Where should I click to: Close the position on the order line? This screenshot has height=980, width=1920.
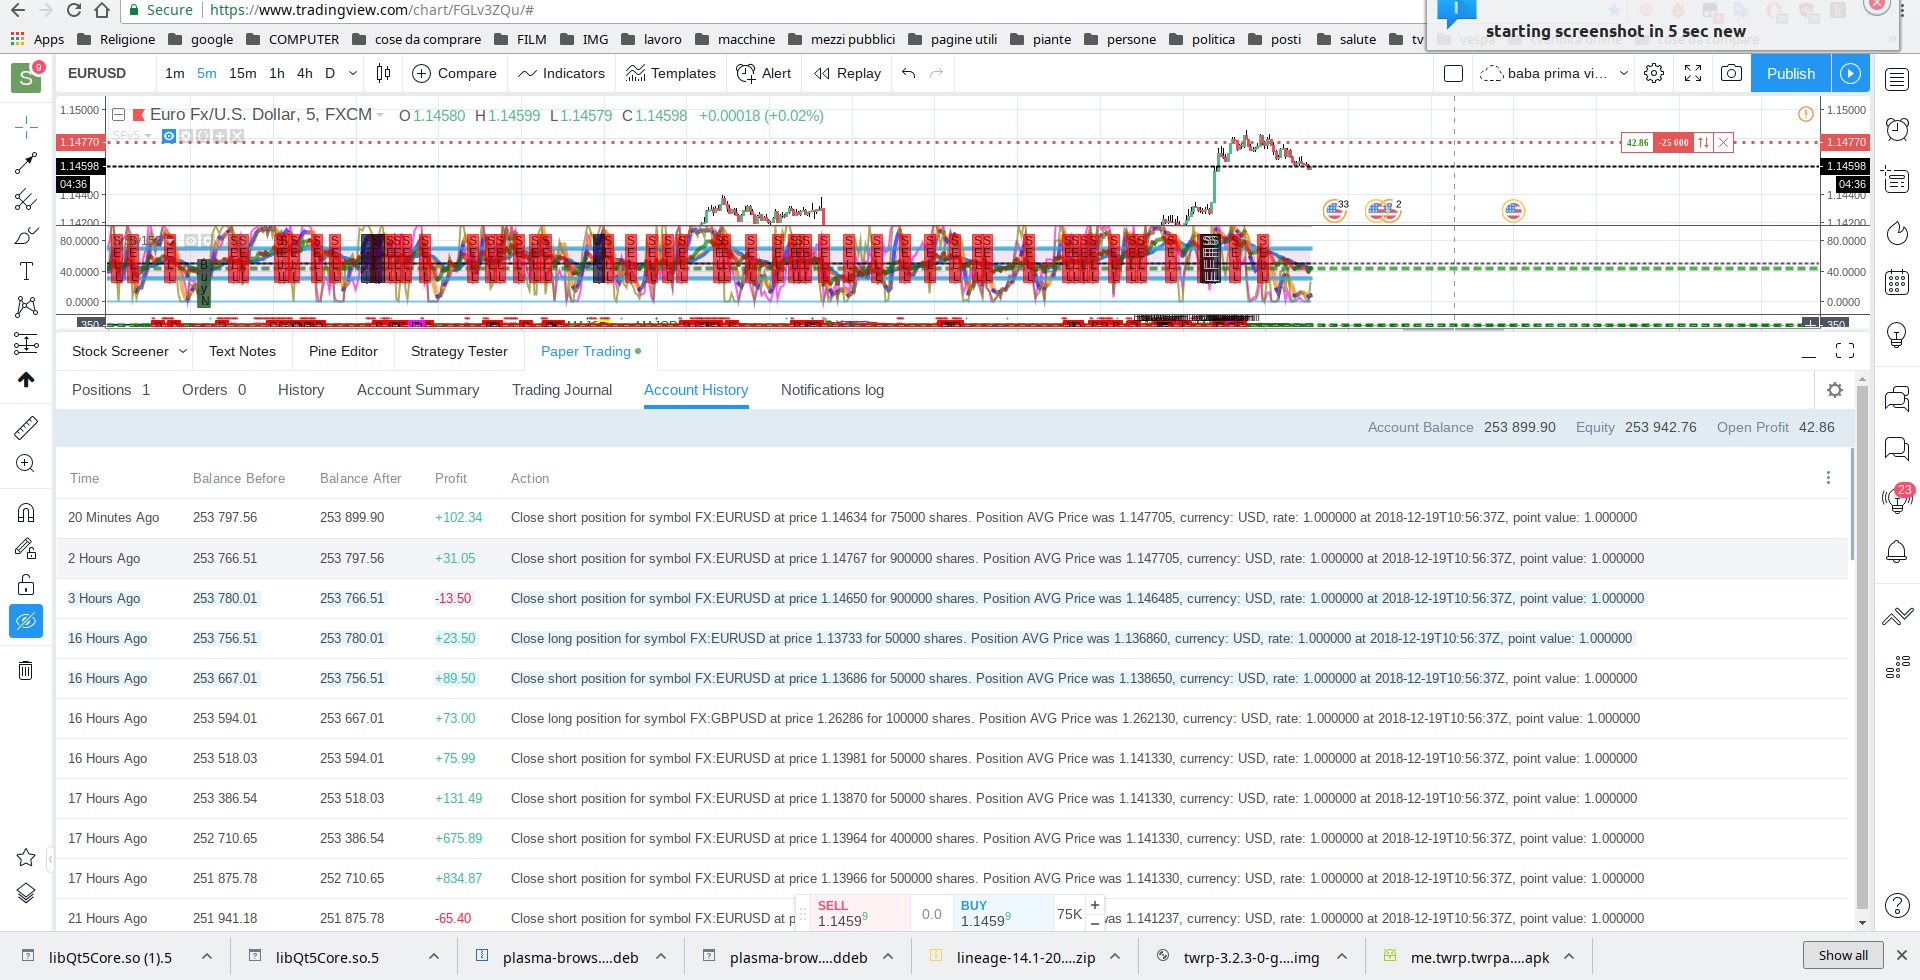[1724, 142]
